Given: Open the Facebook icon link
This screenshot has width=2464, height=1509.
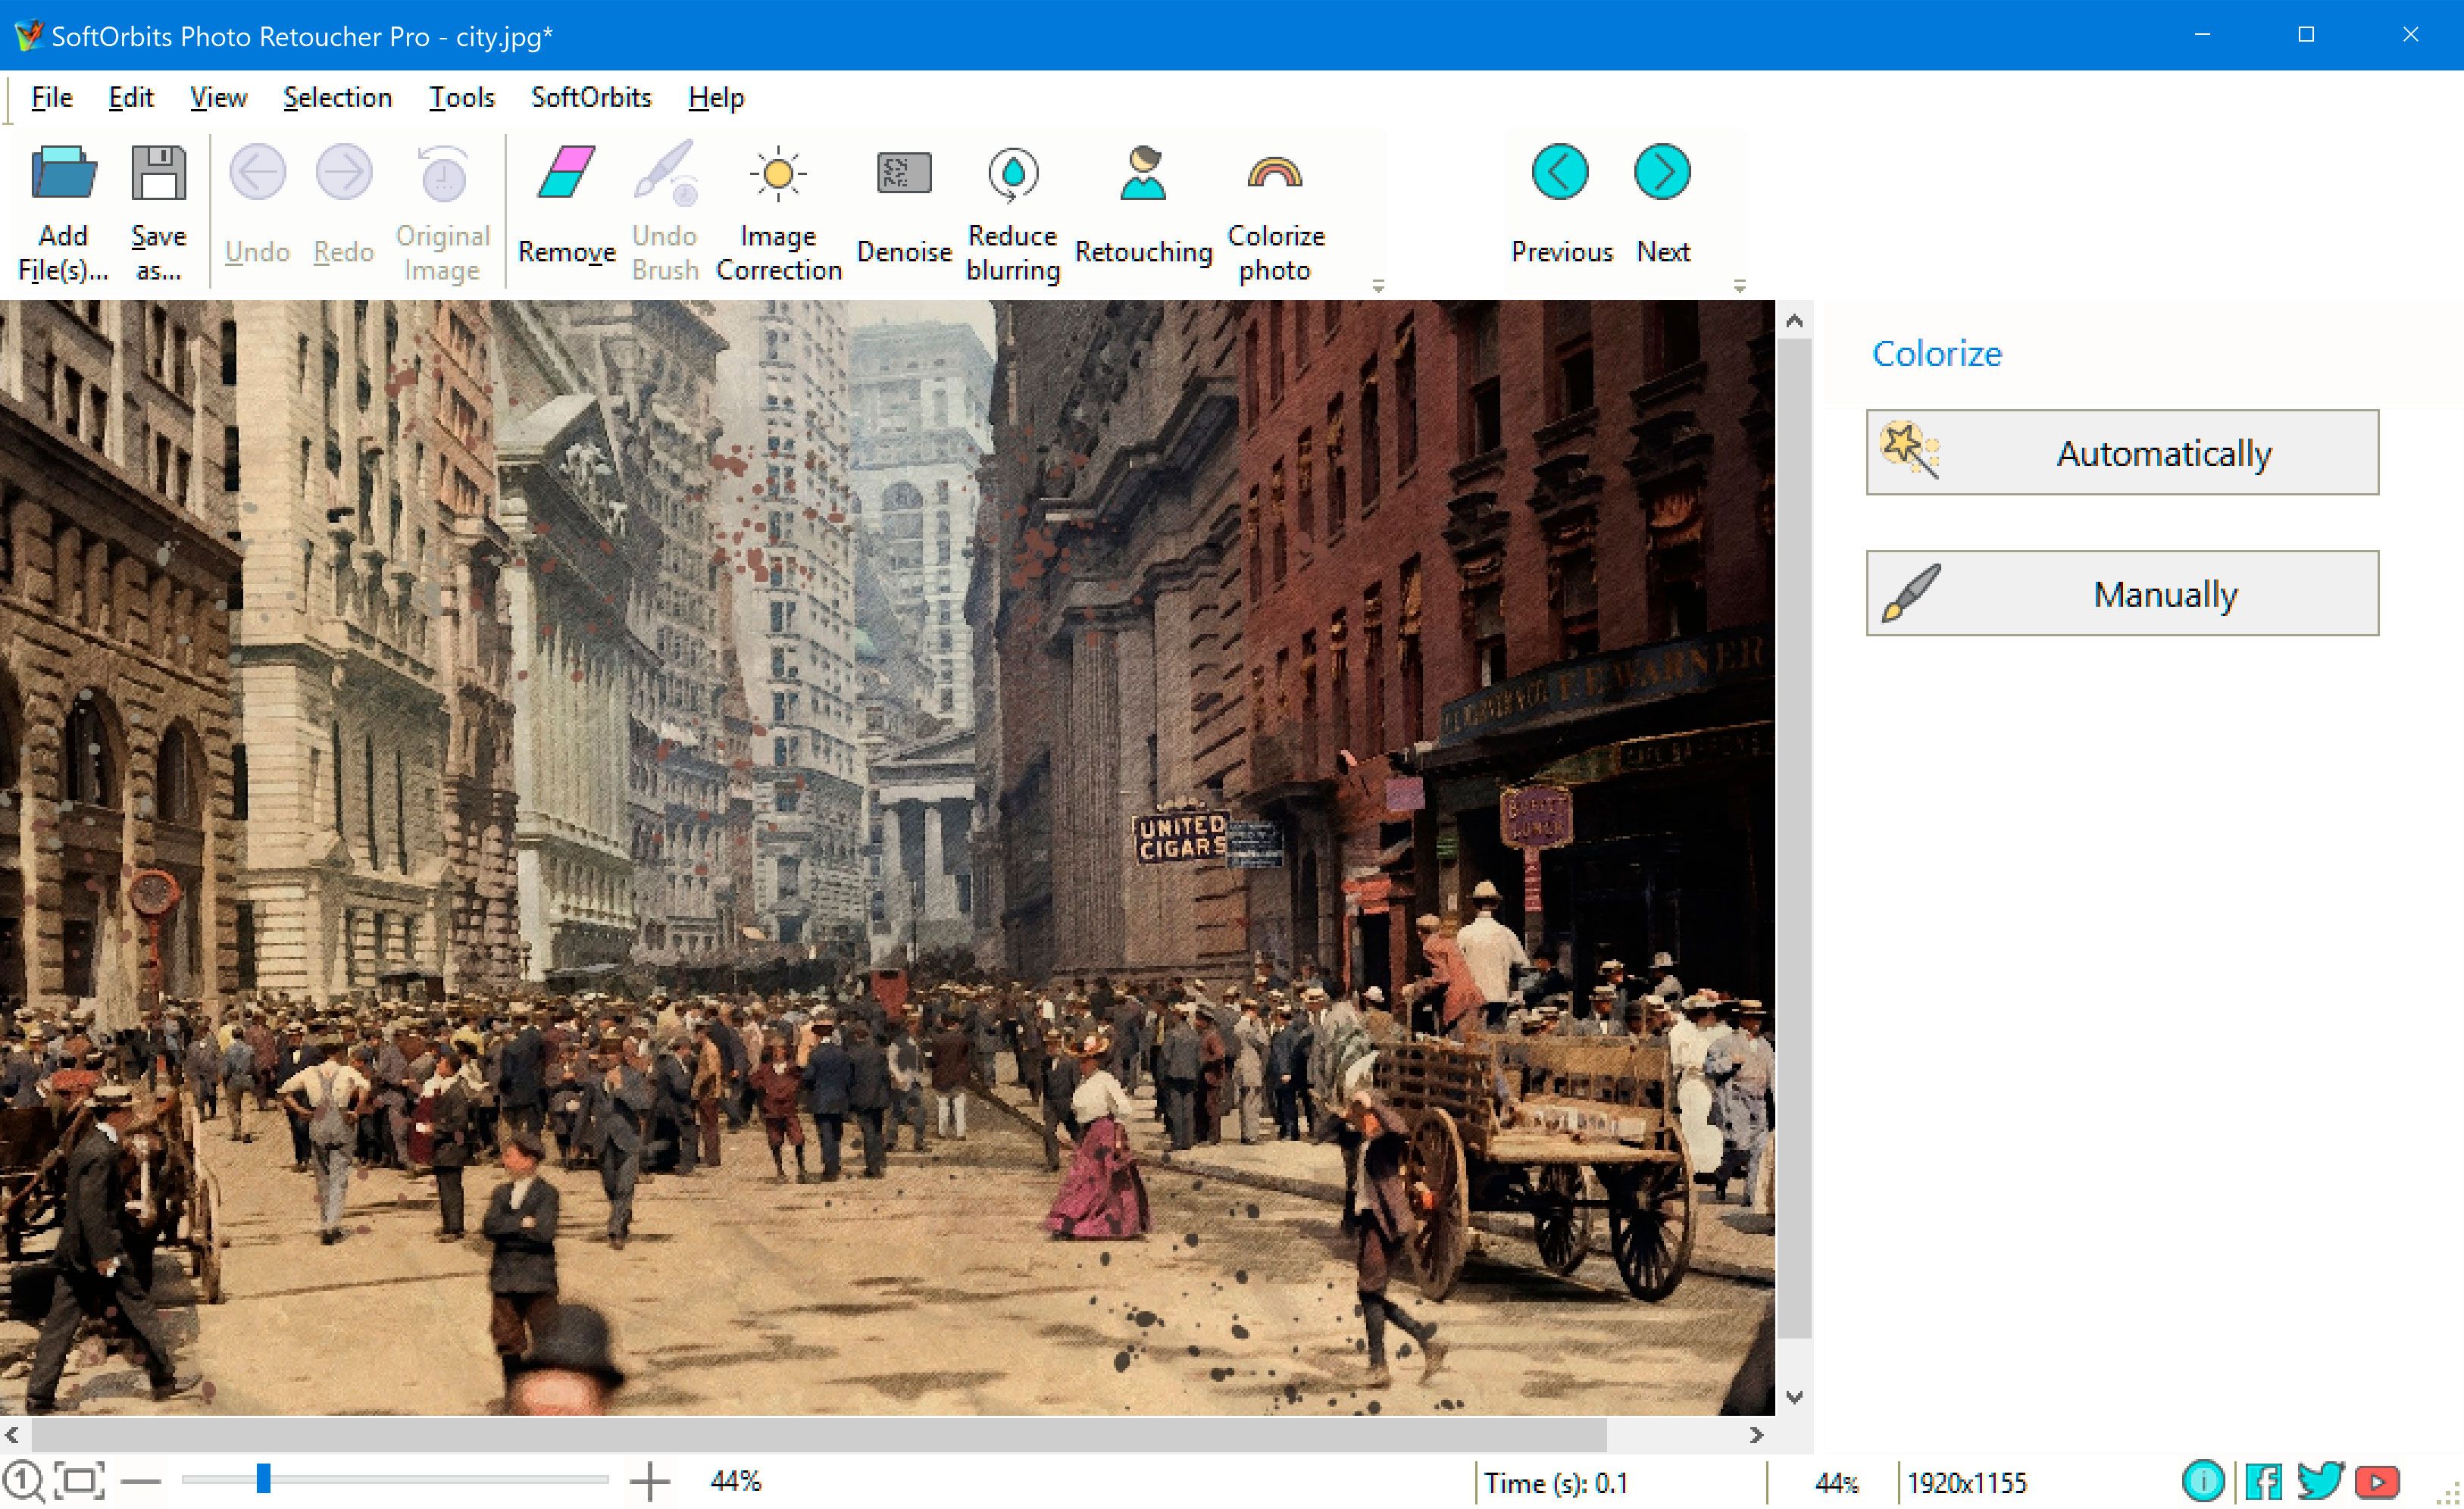Looking at the screenshot, I should coord(2263,1481).
